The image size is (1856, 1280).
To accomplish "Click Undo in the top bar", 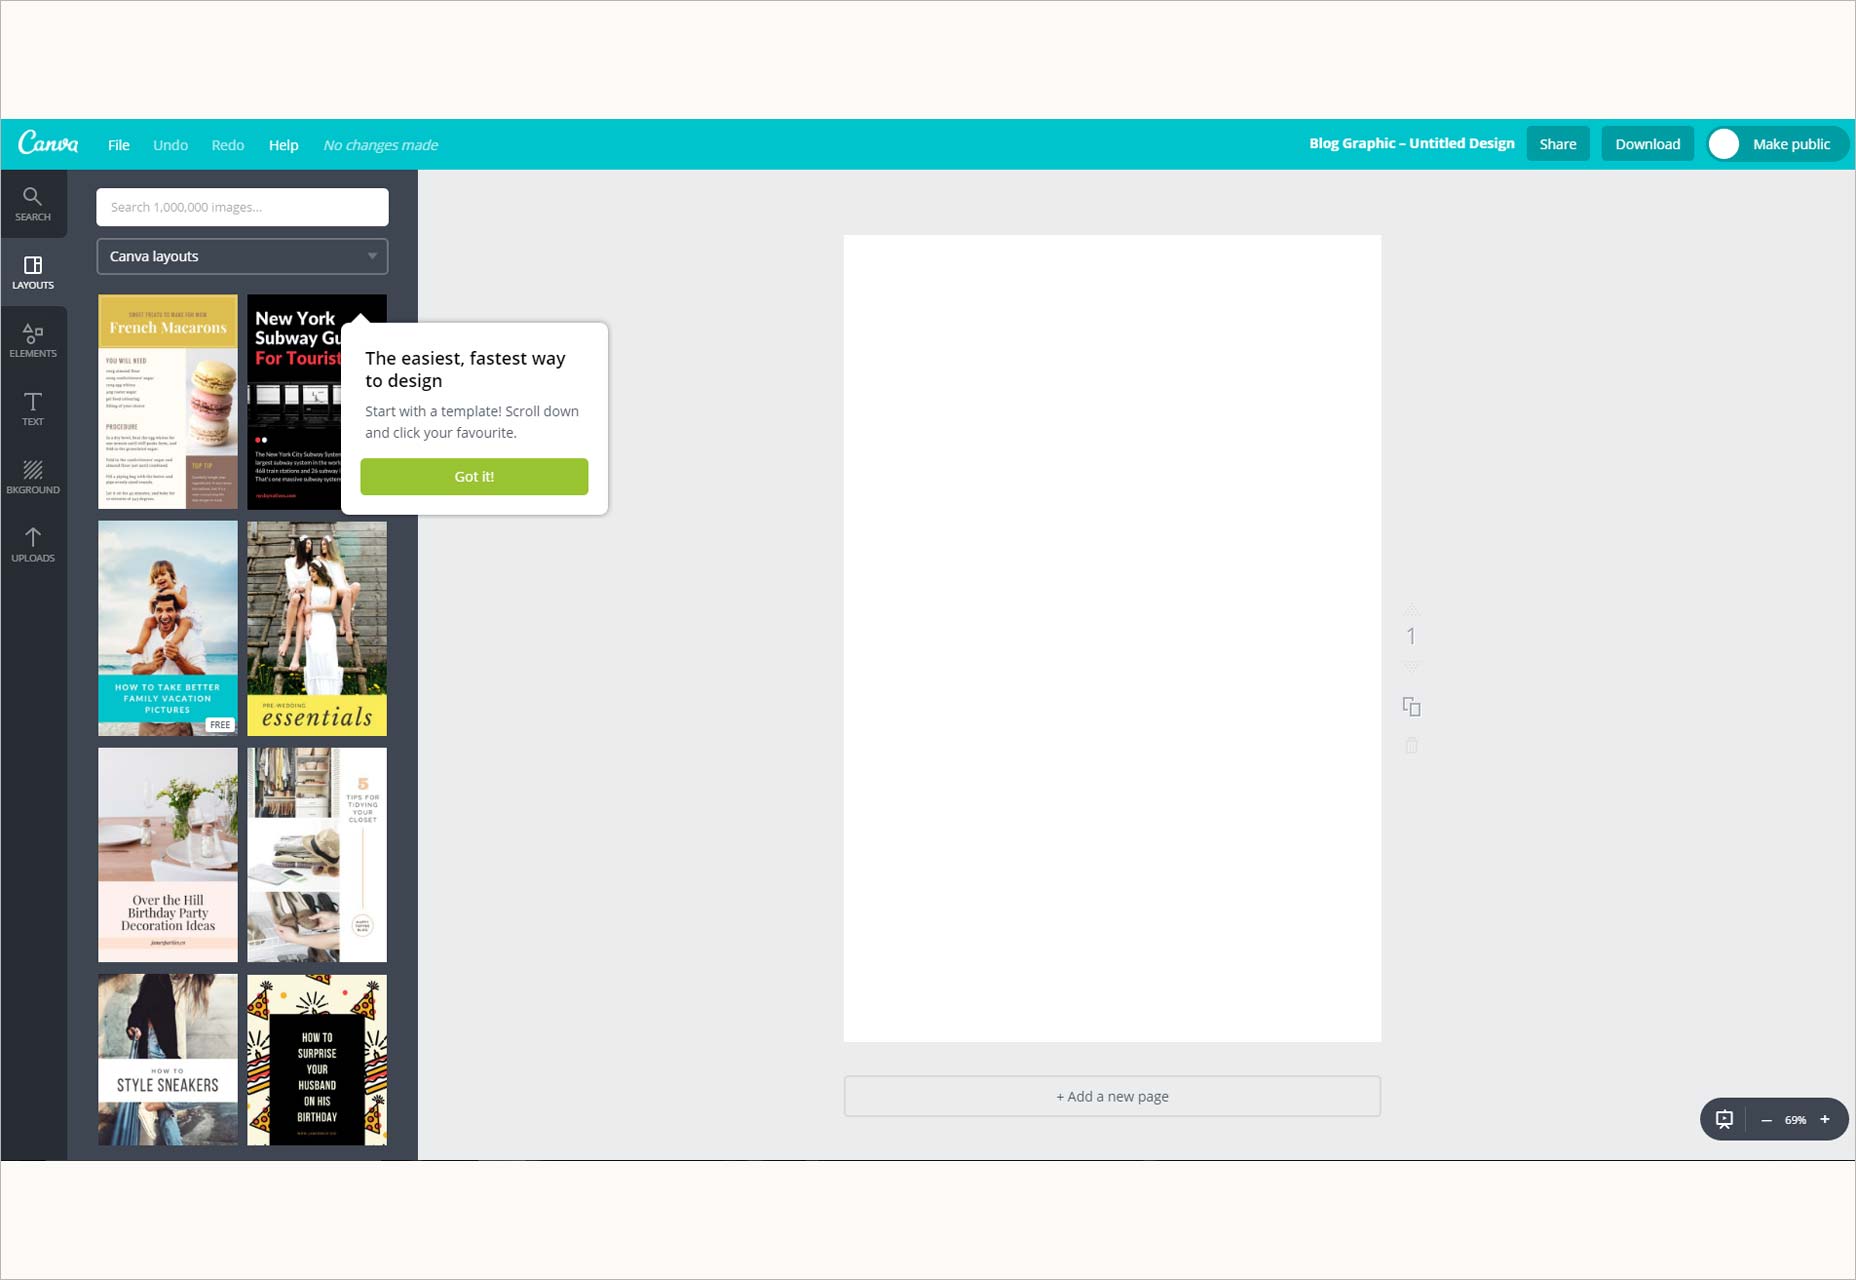I will pos(170,145).
